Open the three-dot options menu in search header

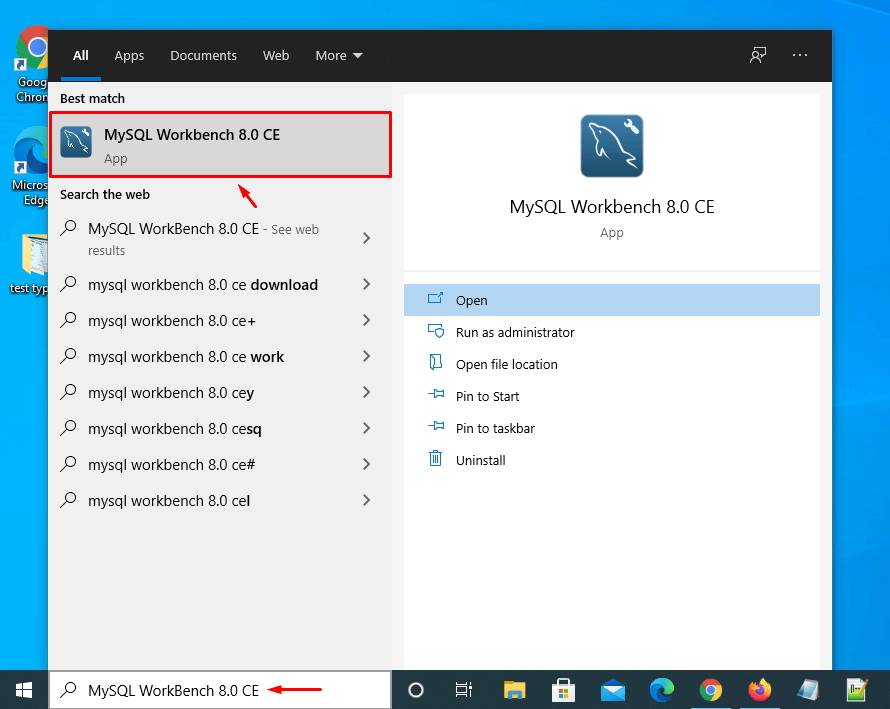click(x=800, y=55)
